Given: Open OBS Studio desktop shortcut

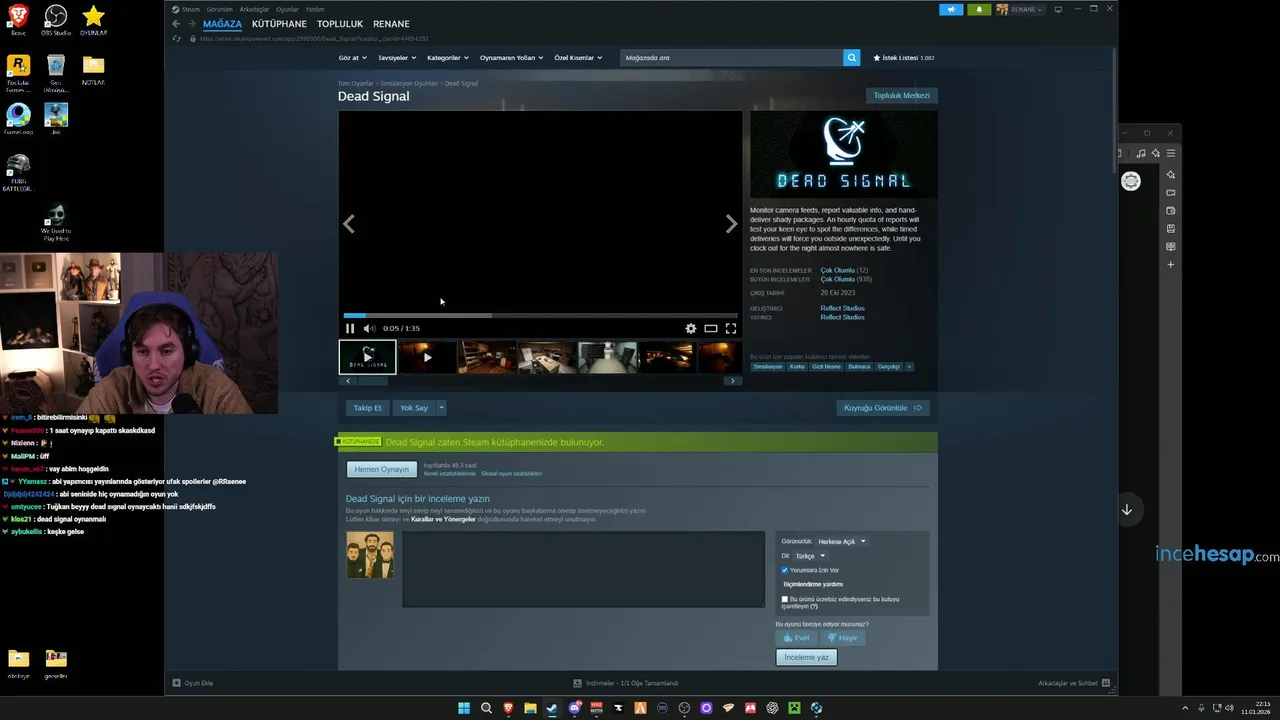Looking at the screenshot, I should pos(56,20).
